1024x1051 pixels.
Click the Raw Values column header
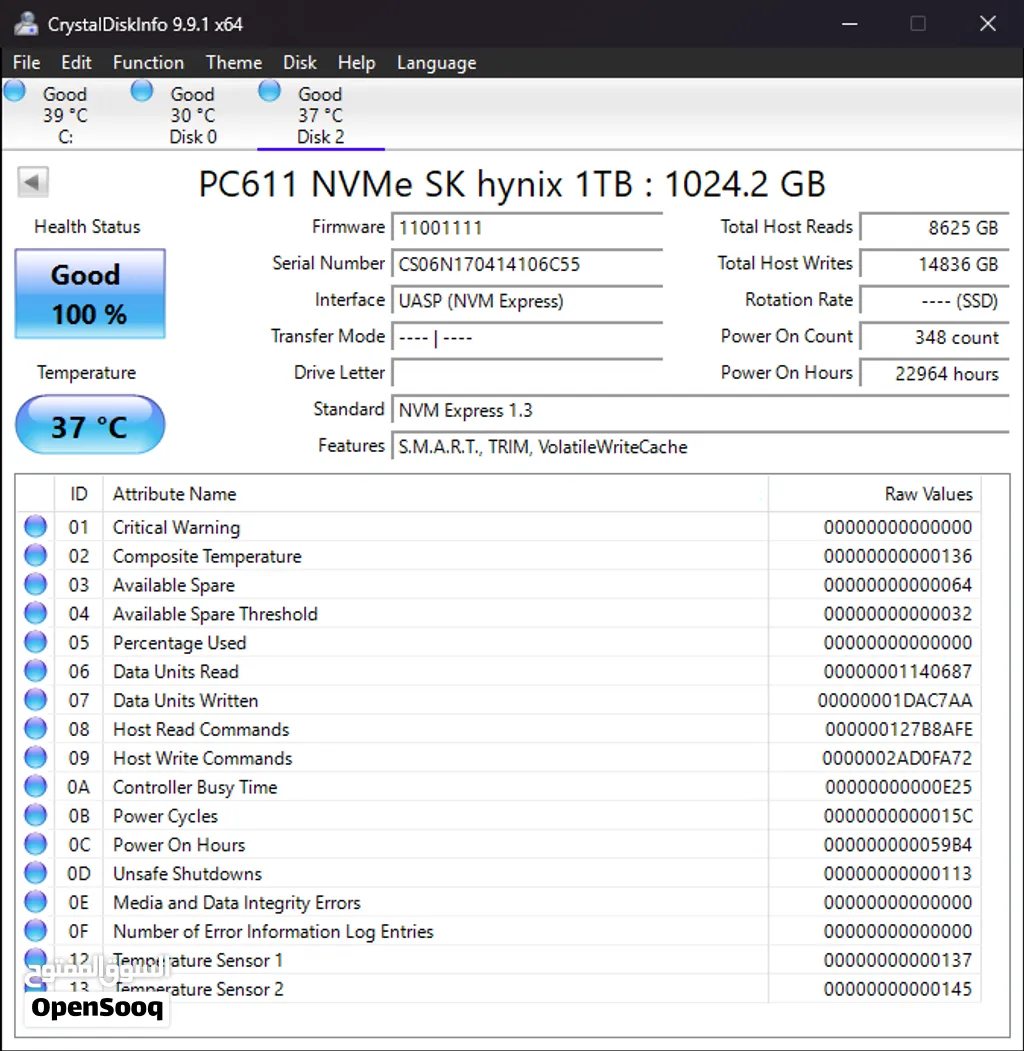pyautogui.click(x=875, y=494)
